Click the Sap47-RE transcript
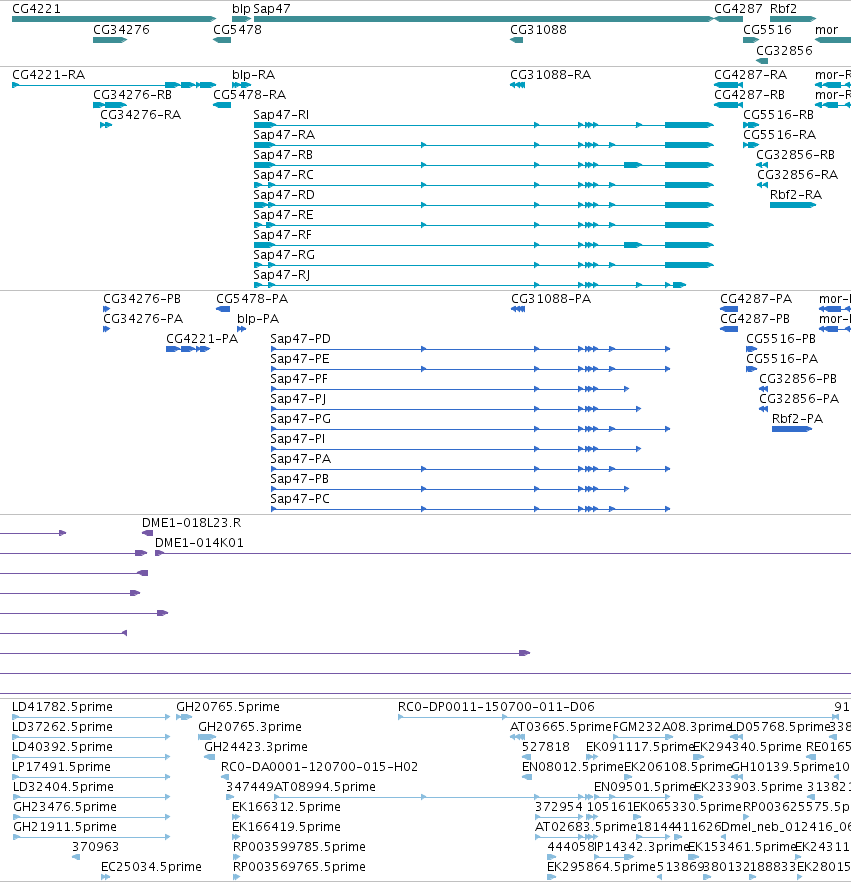 (484, 225)
